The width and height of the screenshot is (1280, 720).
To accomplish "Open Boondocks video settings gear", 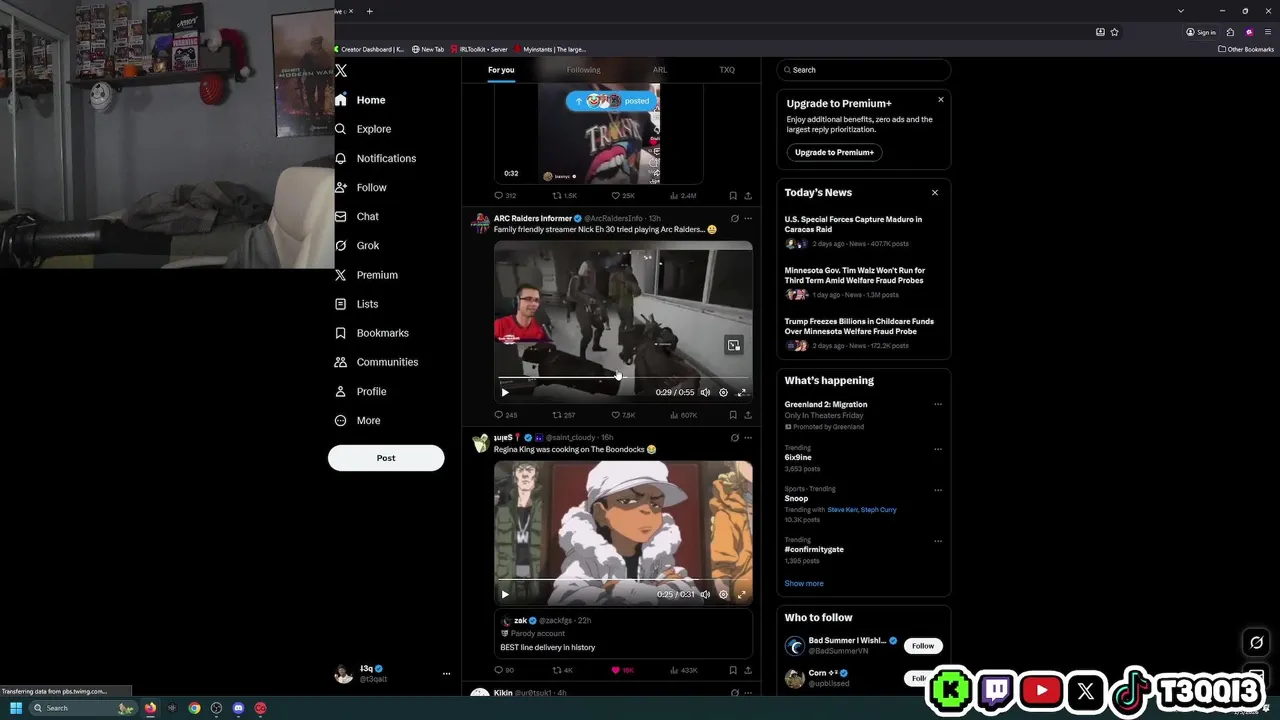I will point(723,594).
